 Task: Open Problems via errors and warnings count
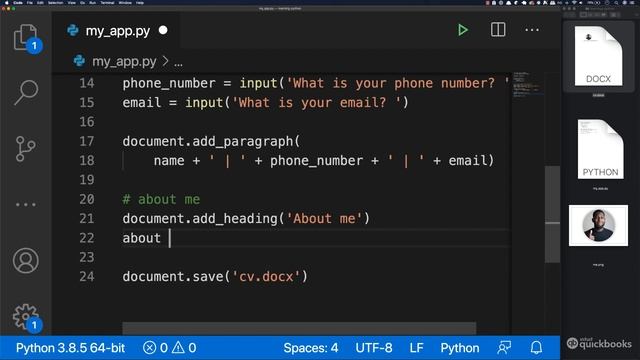pyautogui.click(x=169, y=348)
